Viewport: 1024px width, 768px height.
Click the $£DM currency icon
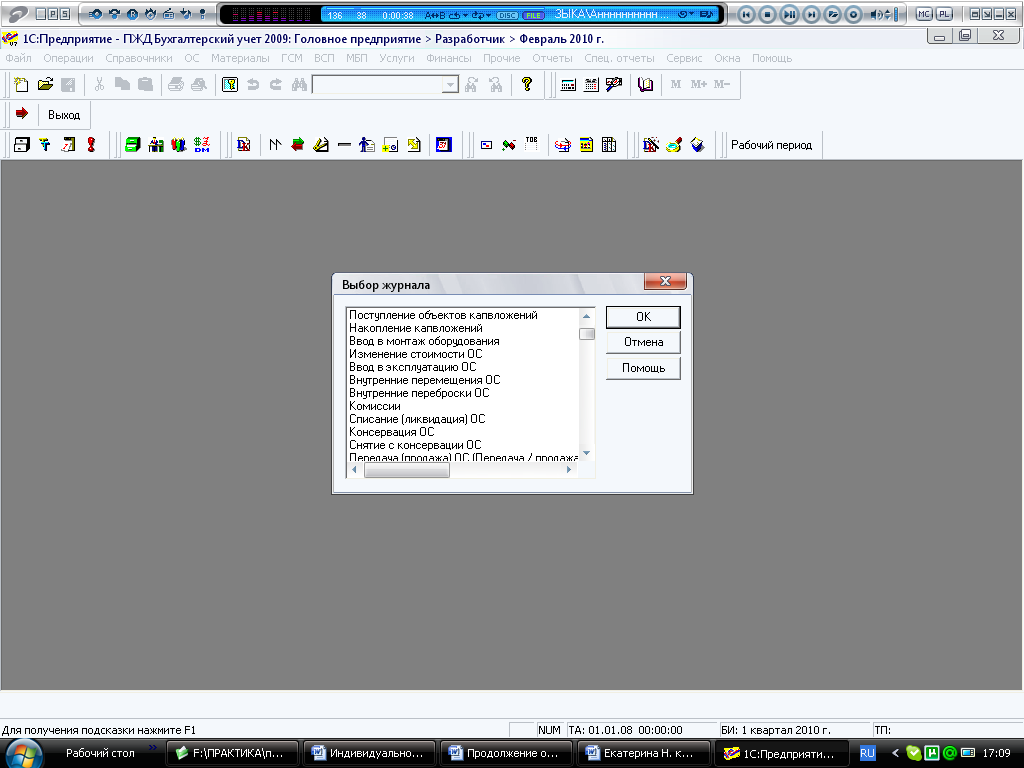(x=202, y=144)
